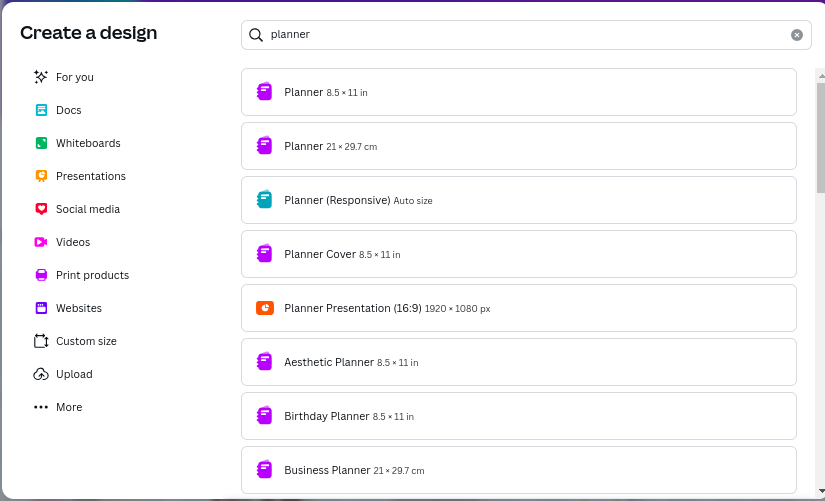Click the Planner Cover notebook icon
Viewport: 825px width, 501px height.
(264, 254)
